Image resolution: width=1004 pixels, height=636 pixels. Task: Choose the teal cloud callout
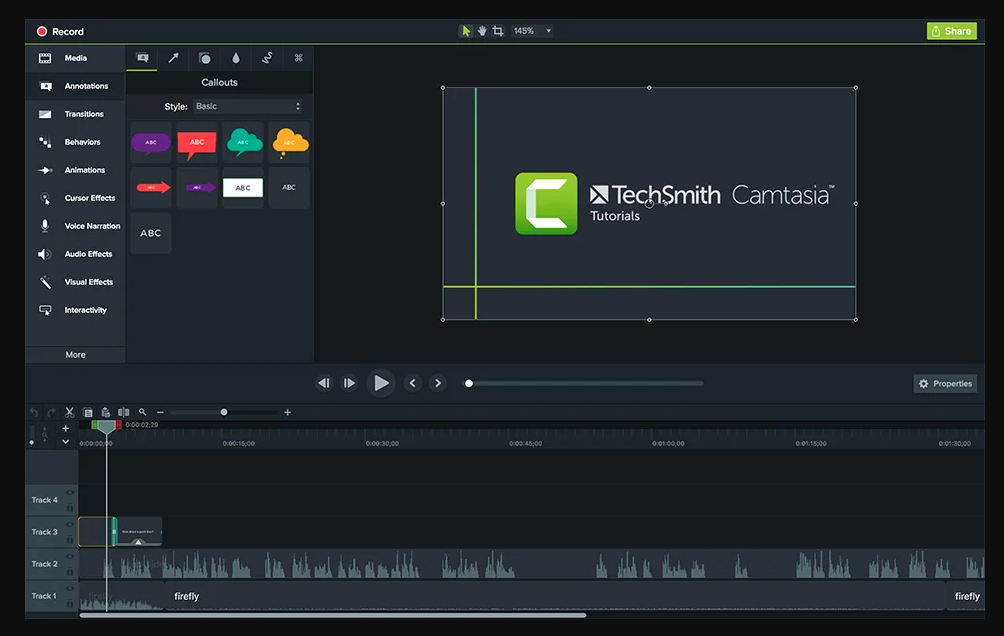pos(243,142)
